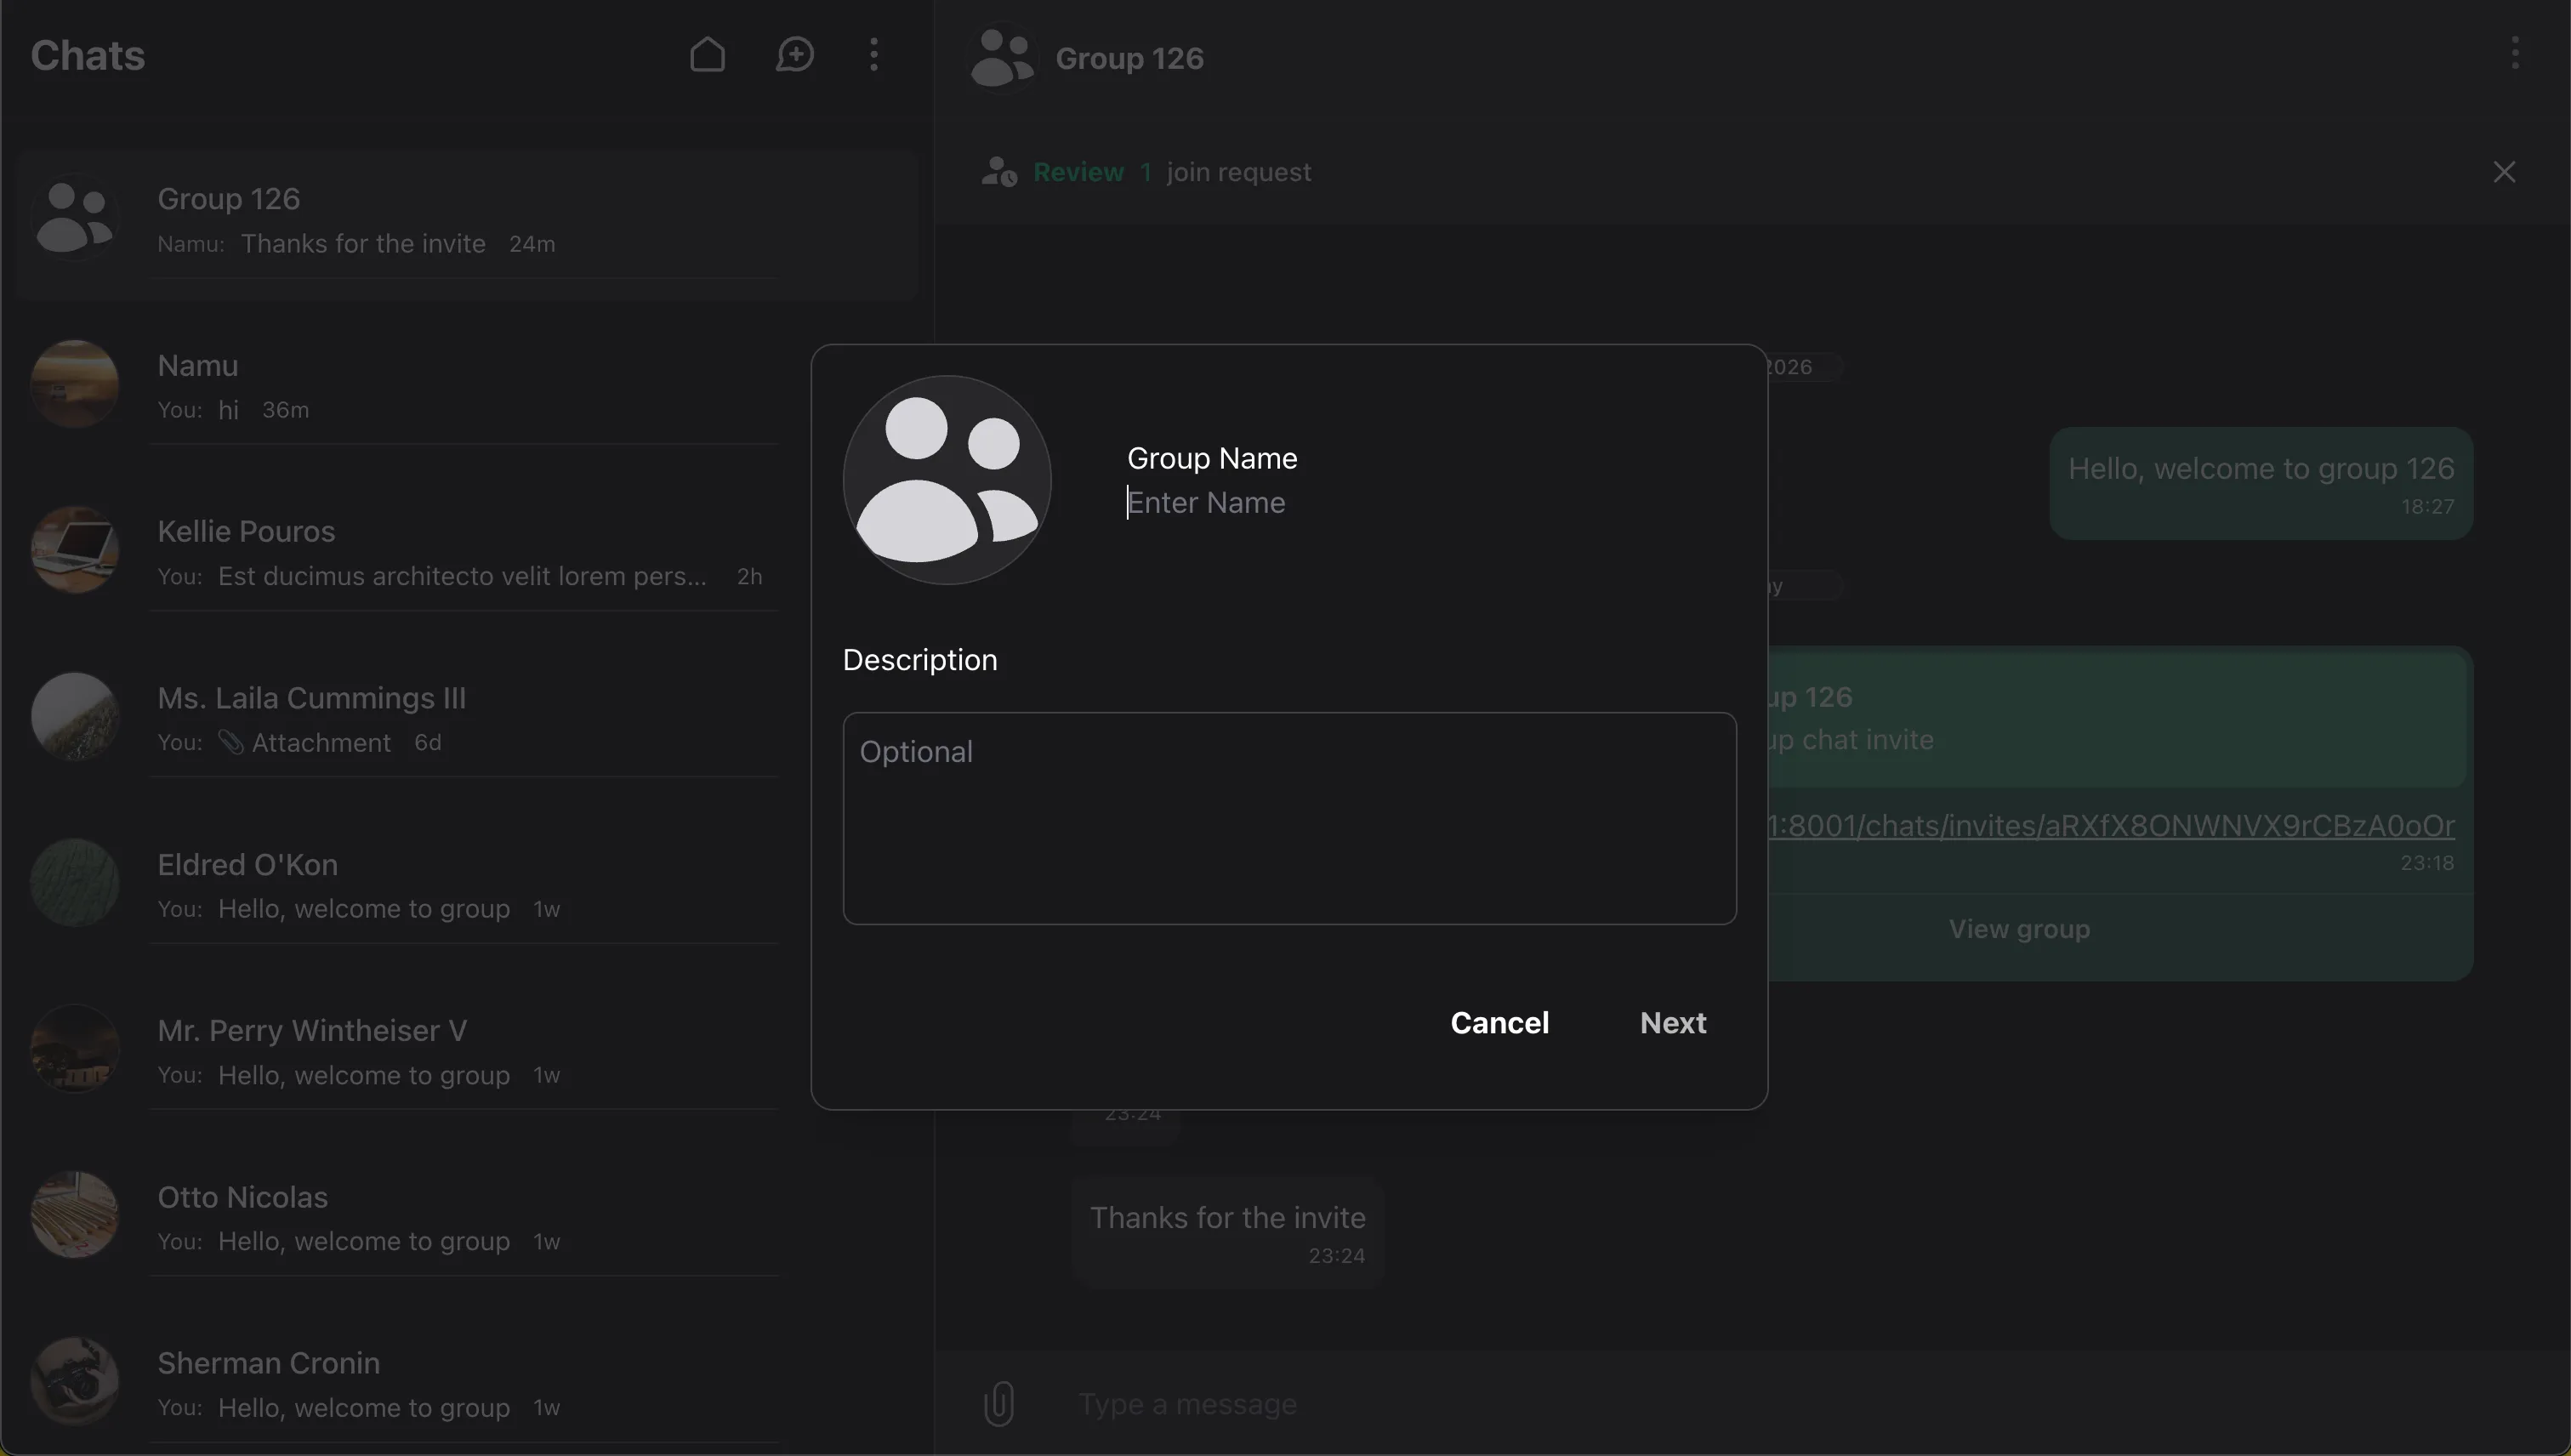Click Mr. Perry Wintheiser's avatar
This screenshot has width=2571, height=1456.
point(74,1048)
